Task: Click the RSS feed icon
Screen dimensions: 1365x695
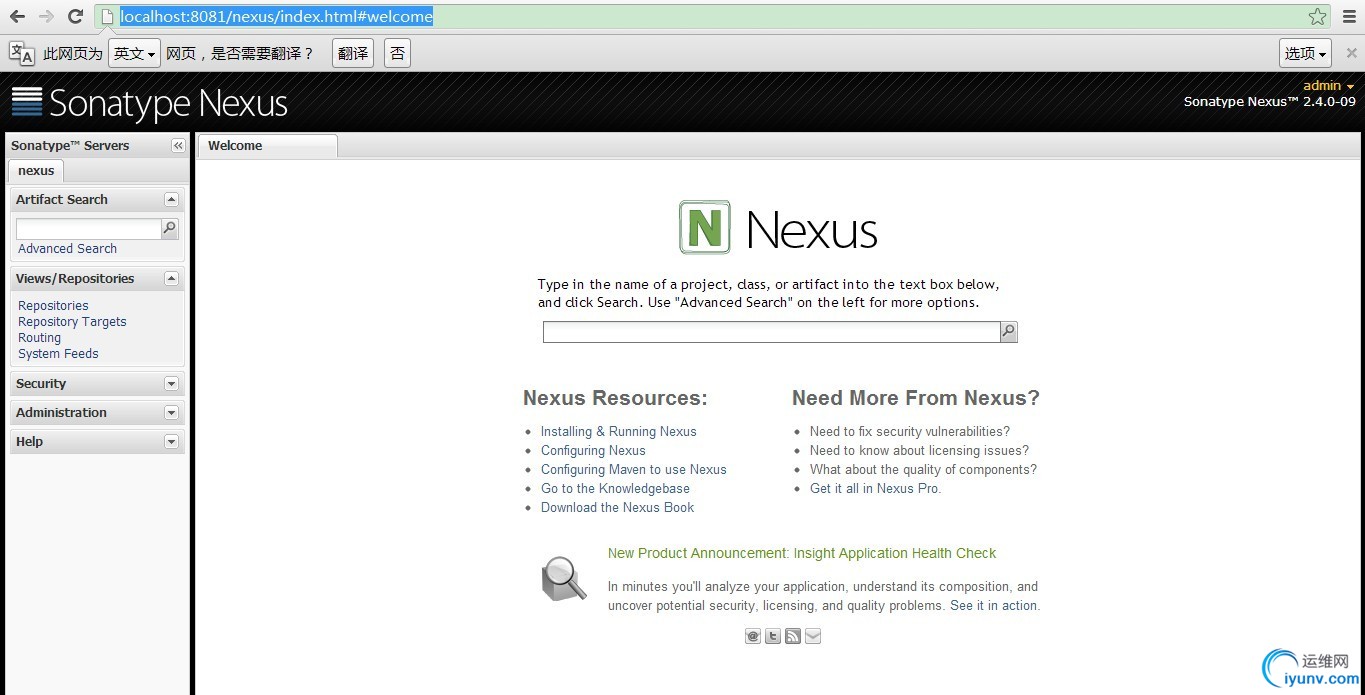Action: (x=793, y=636)
